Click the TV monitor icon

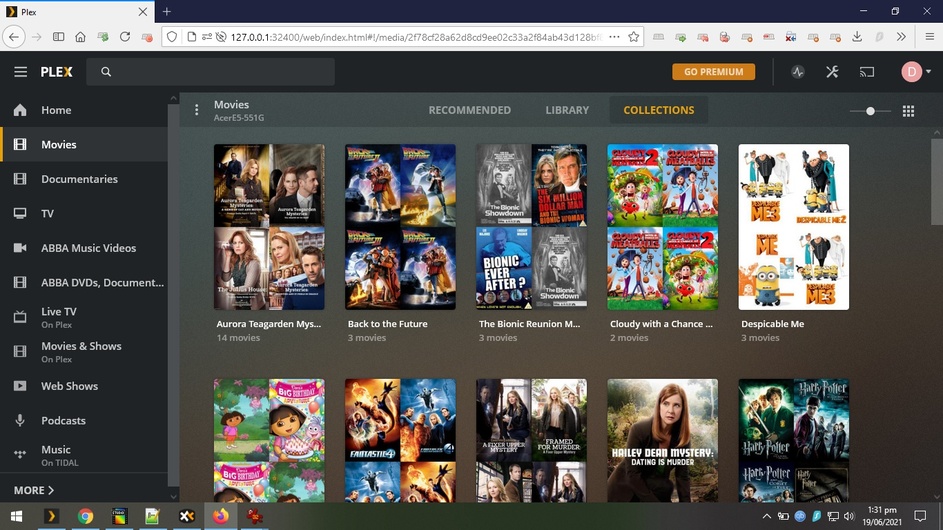(x=20, y=214)
